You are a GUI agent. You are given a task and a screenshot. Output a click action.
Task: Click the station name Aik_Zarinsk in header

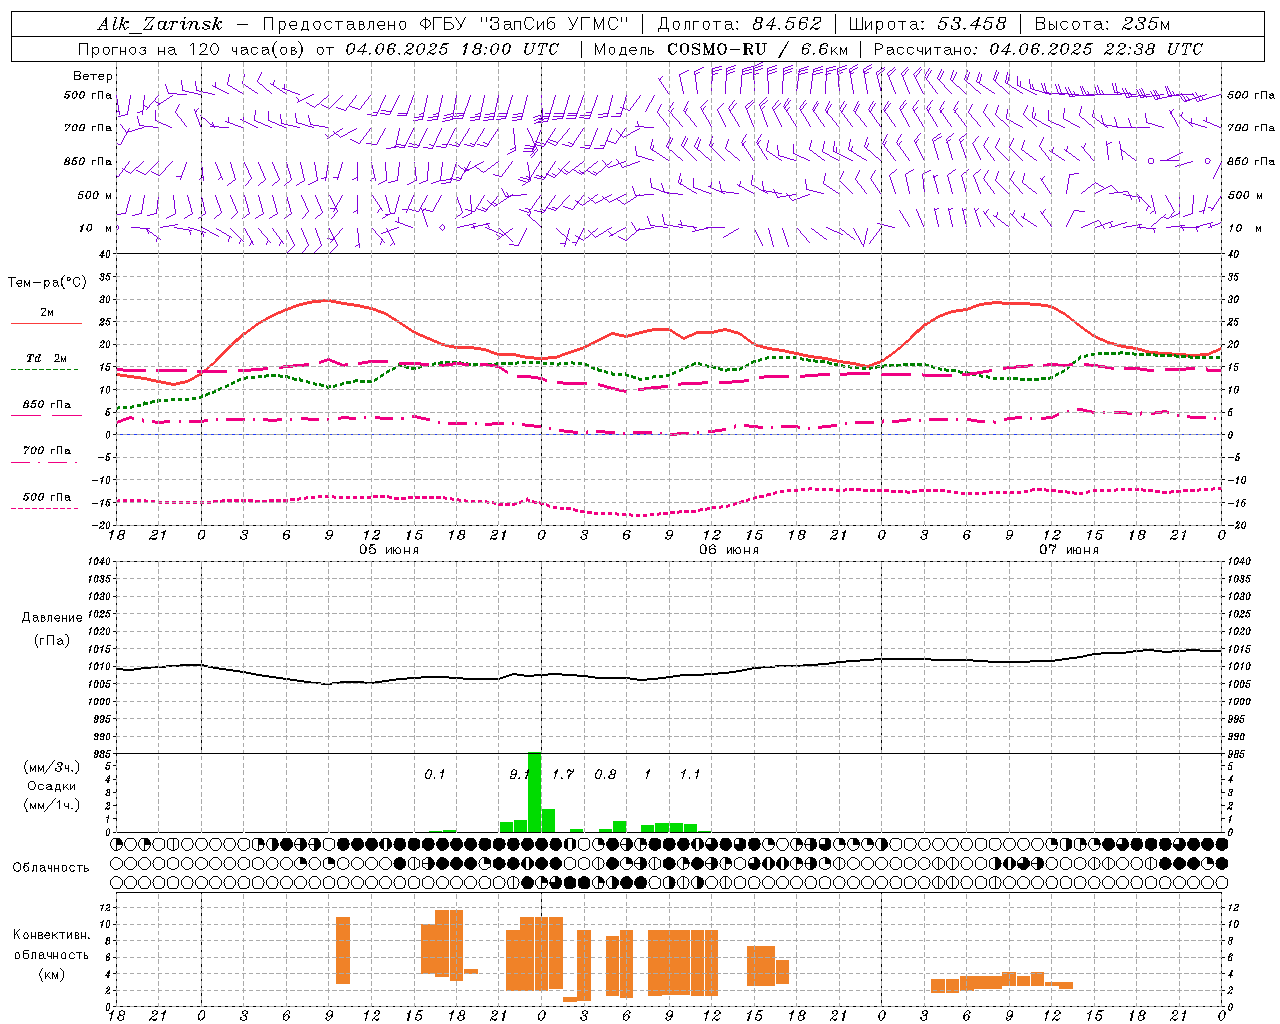[160, 24]
